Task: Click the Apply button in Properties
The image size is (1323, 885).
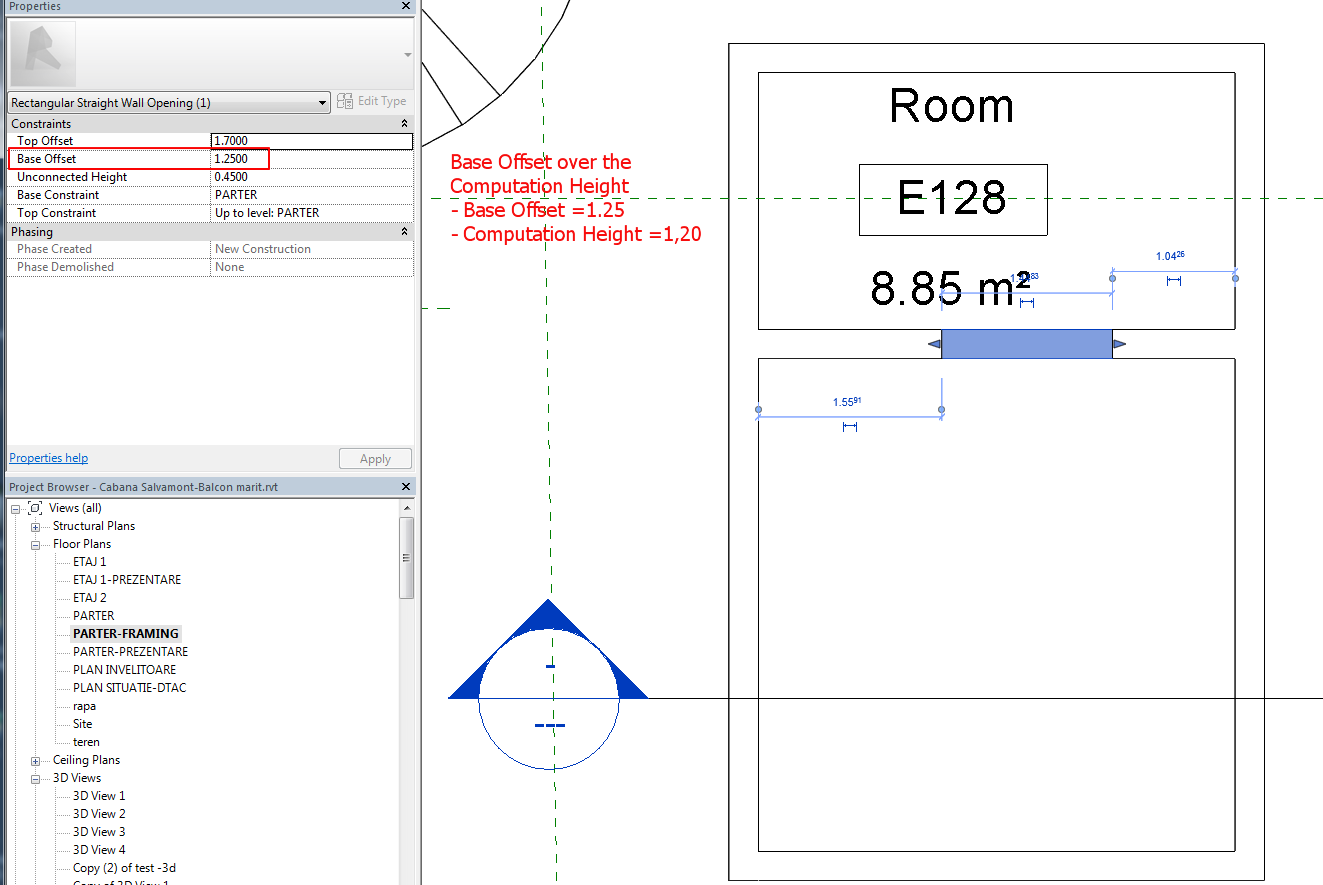Action: coord(375,458)
